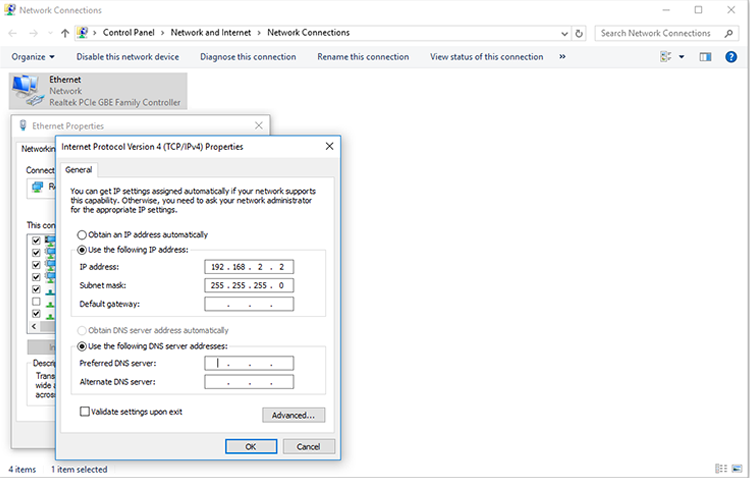This screenshot has width=750, height=478.
Task: Open the Organize dropdown menu
Action: [x=33, y=57]
